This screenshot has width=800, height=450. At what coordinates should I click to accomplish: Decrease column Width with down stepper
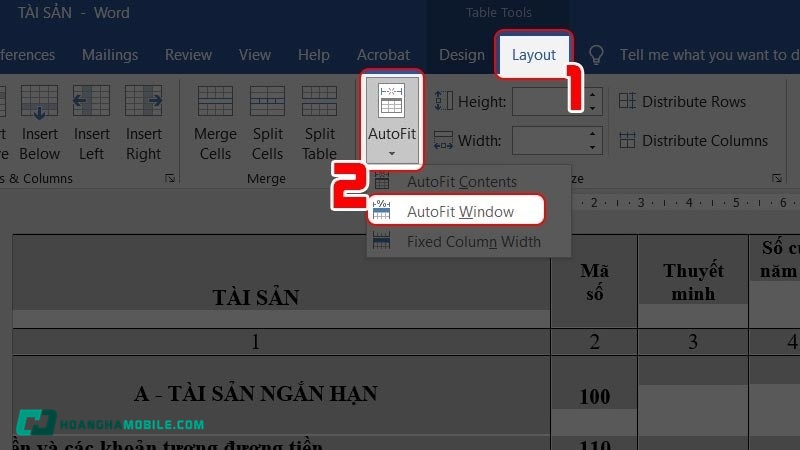[592, 147]
